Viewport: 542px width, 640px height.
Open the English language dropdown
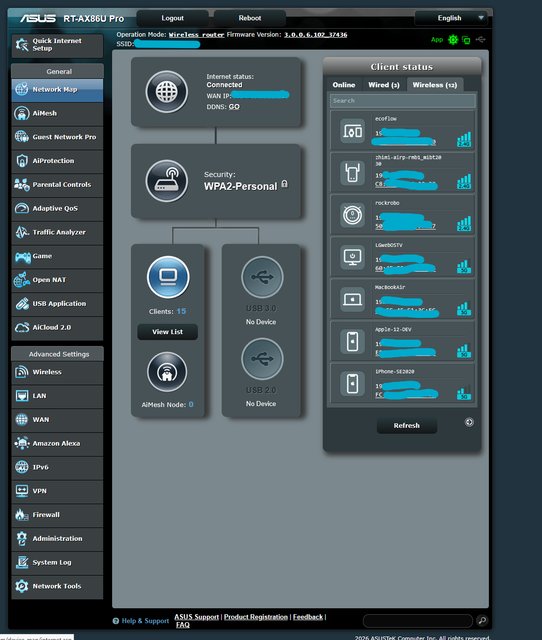pyautogui.click(x=451, y=18)
